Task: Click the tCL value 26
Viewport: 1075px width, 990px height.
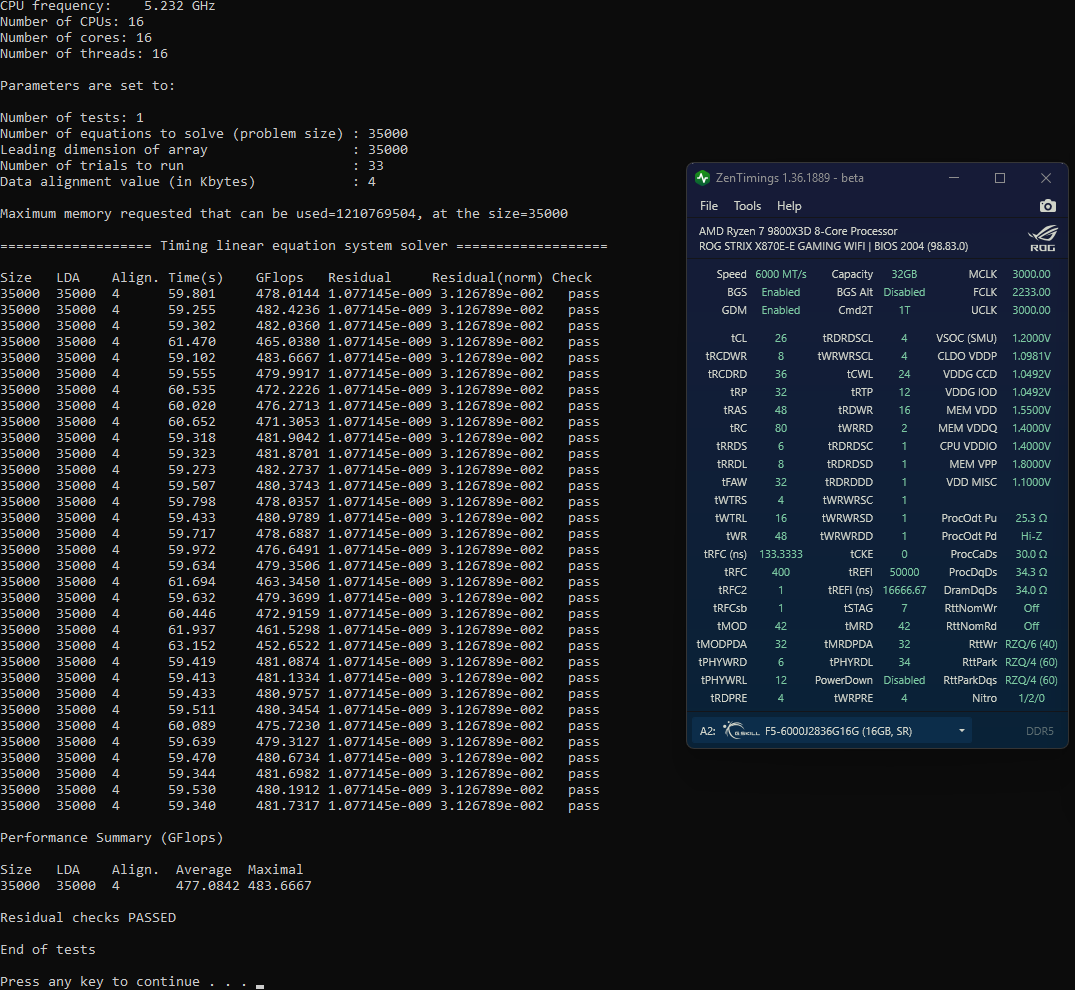Action: pyautogui.click(x=781, y=338)
